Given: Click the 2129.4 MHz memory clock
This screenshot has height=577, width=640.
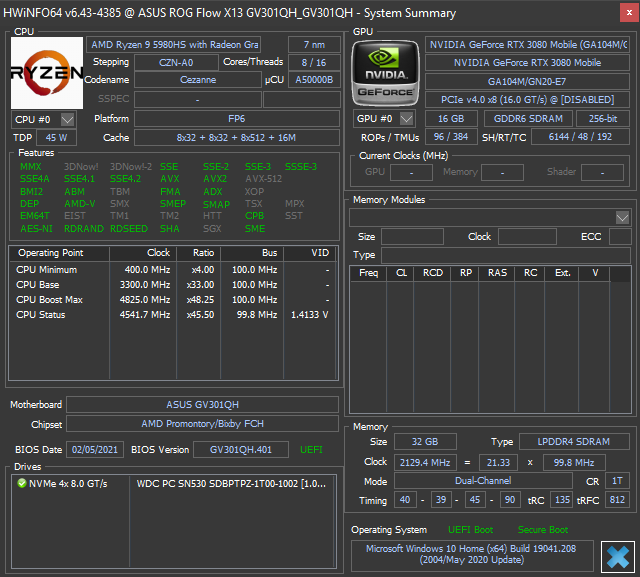Looking at the screenshot, I should point(425,462).
